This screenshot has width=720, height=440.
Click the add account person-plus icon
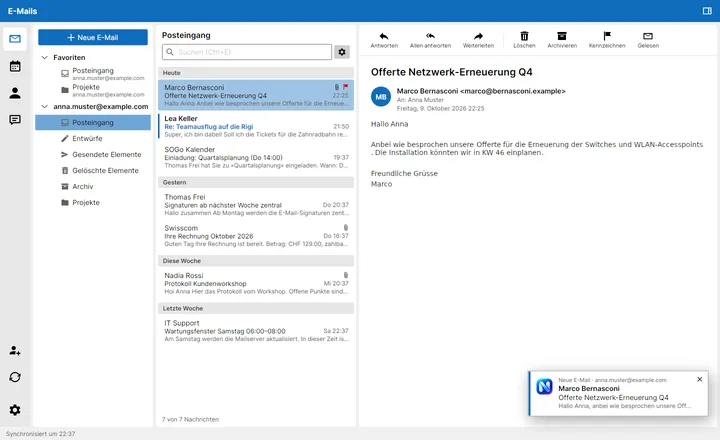(15, 351)
